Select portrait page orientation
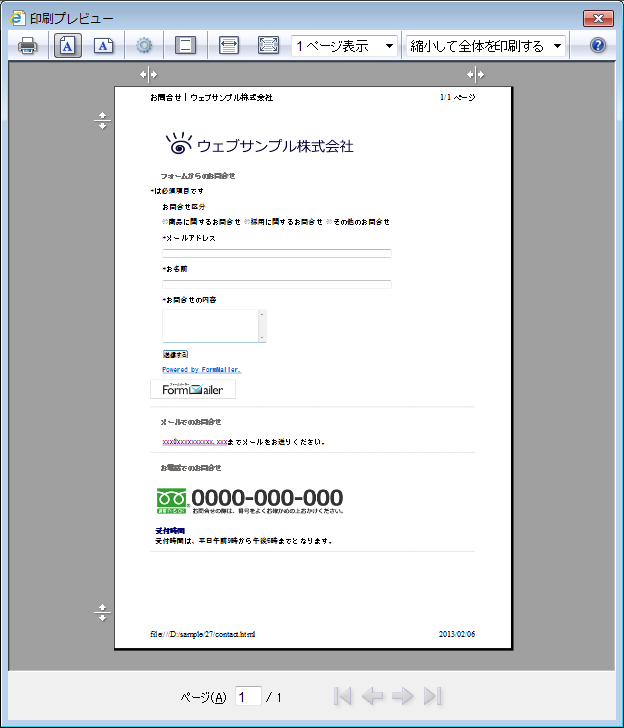Image resolution: width=624 pixels, height=728 pixels. tap(68, 46)
